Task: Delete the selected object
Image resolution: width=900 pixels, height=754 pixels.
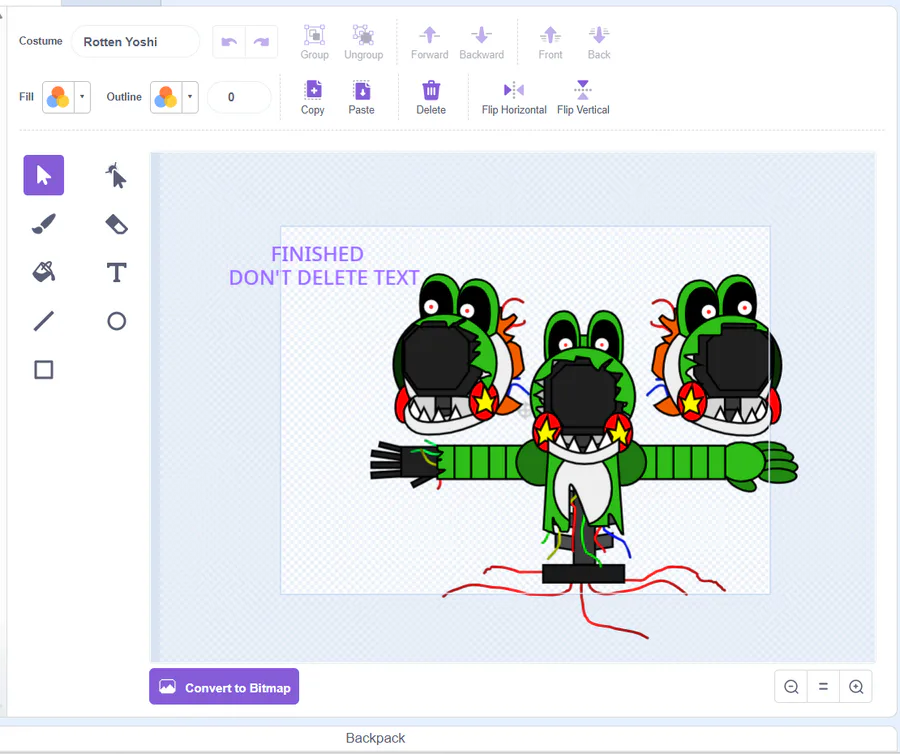Action: pyautogui.click(x=431, y=98)
